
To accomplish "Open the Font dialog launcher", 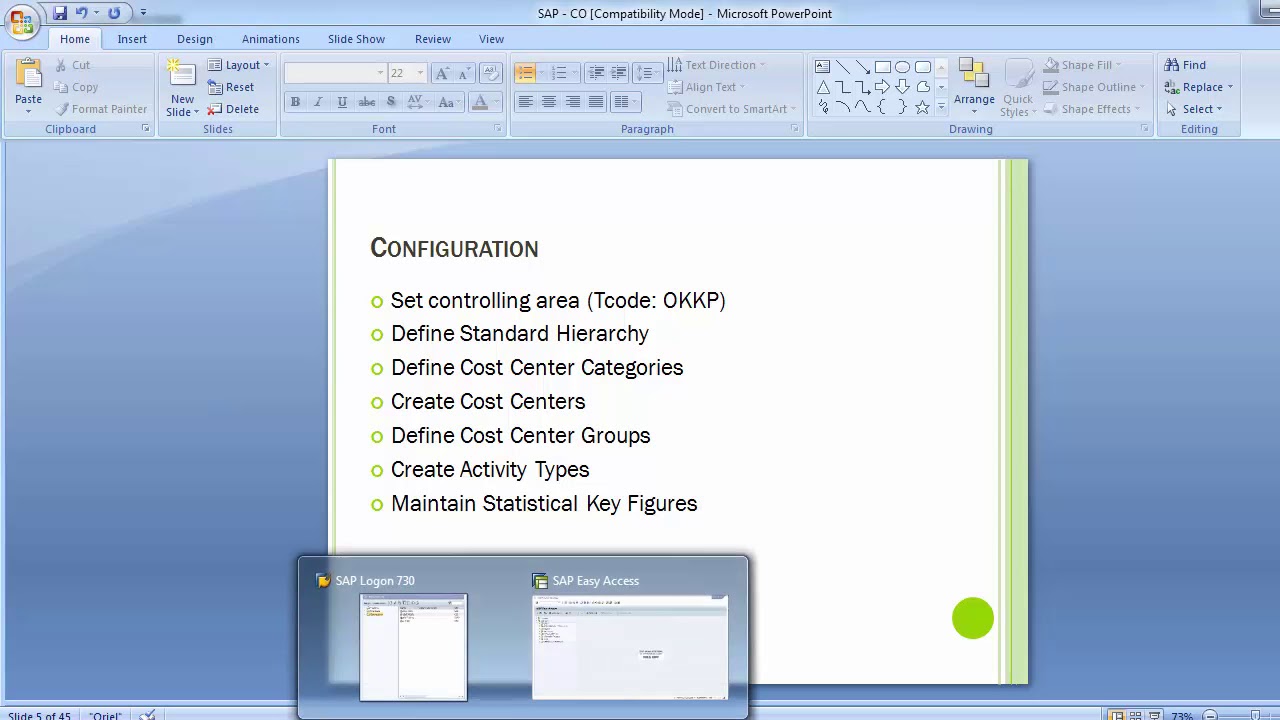I will pos(498,129).
